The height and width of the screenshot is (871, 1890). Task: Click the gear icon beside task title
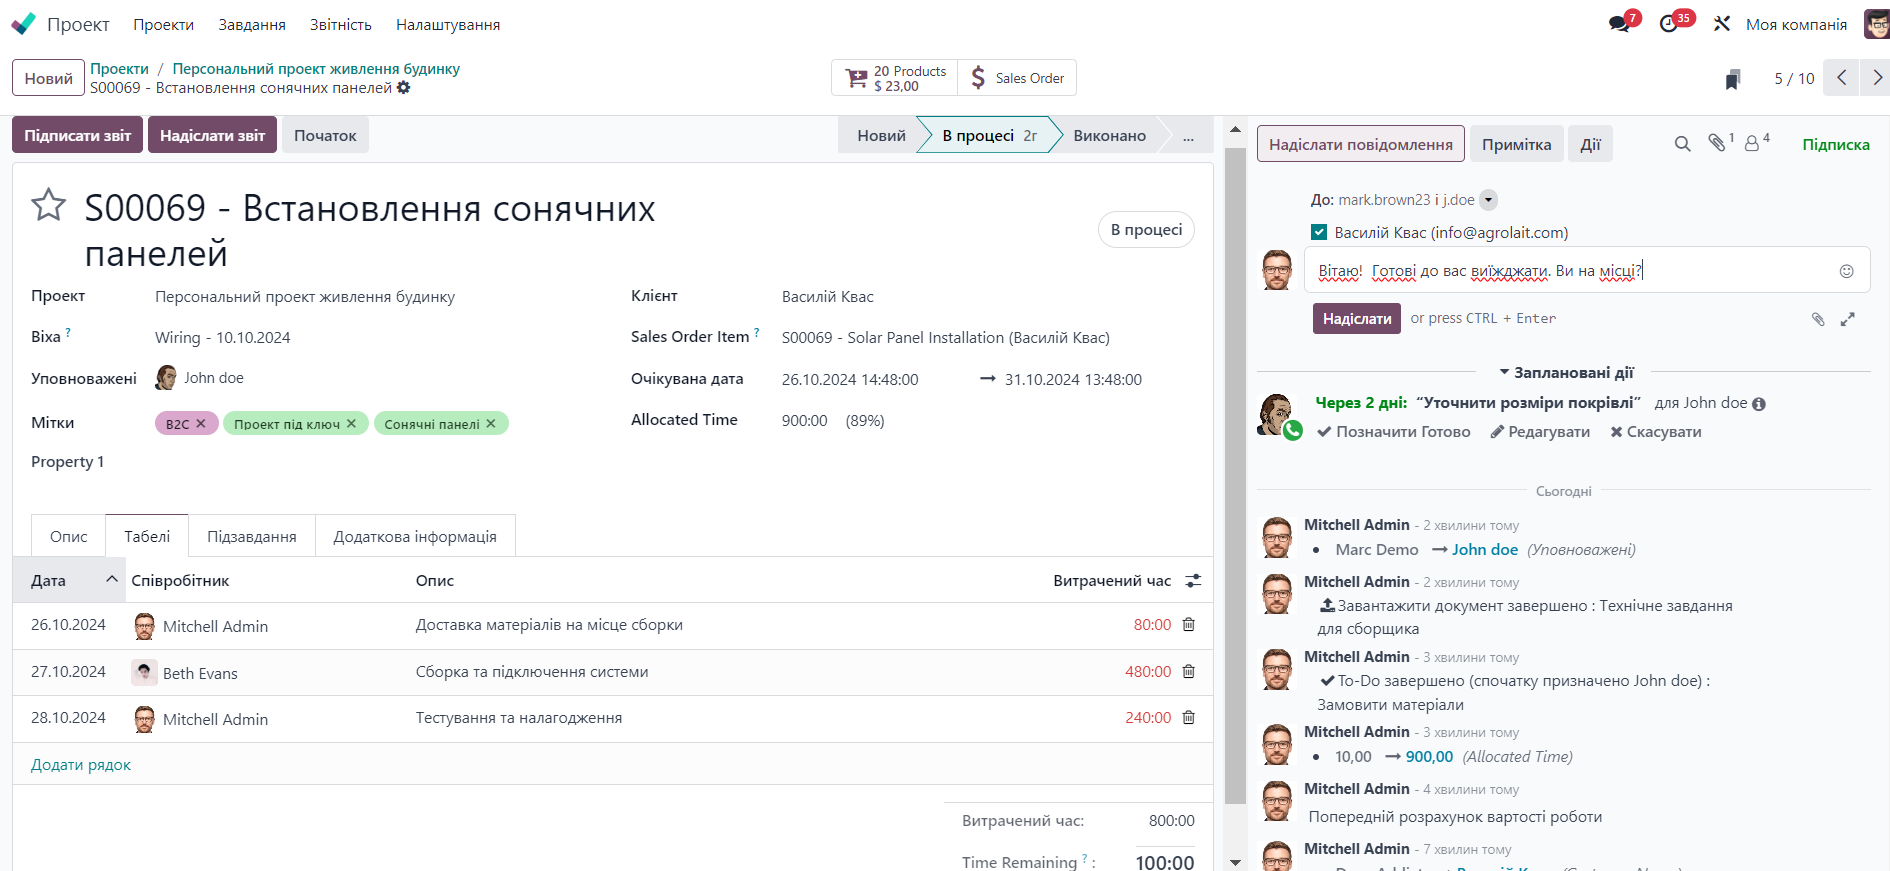tap(404, 88)
